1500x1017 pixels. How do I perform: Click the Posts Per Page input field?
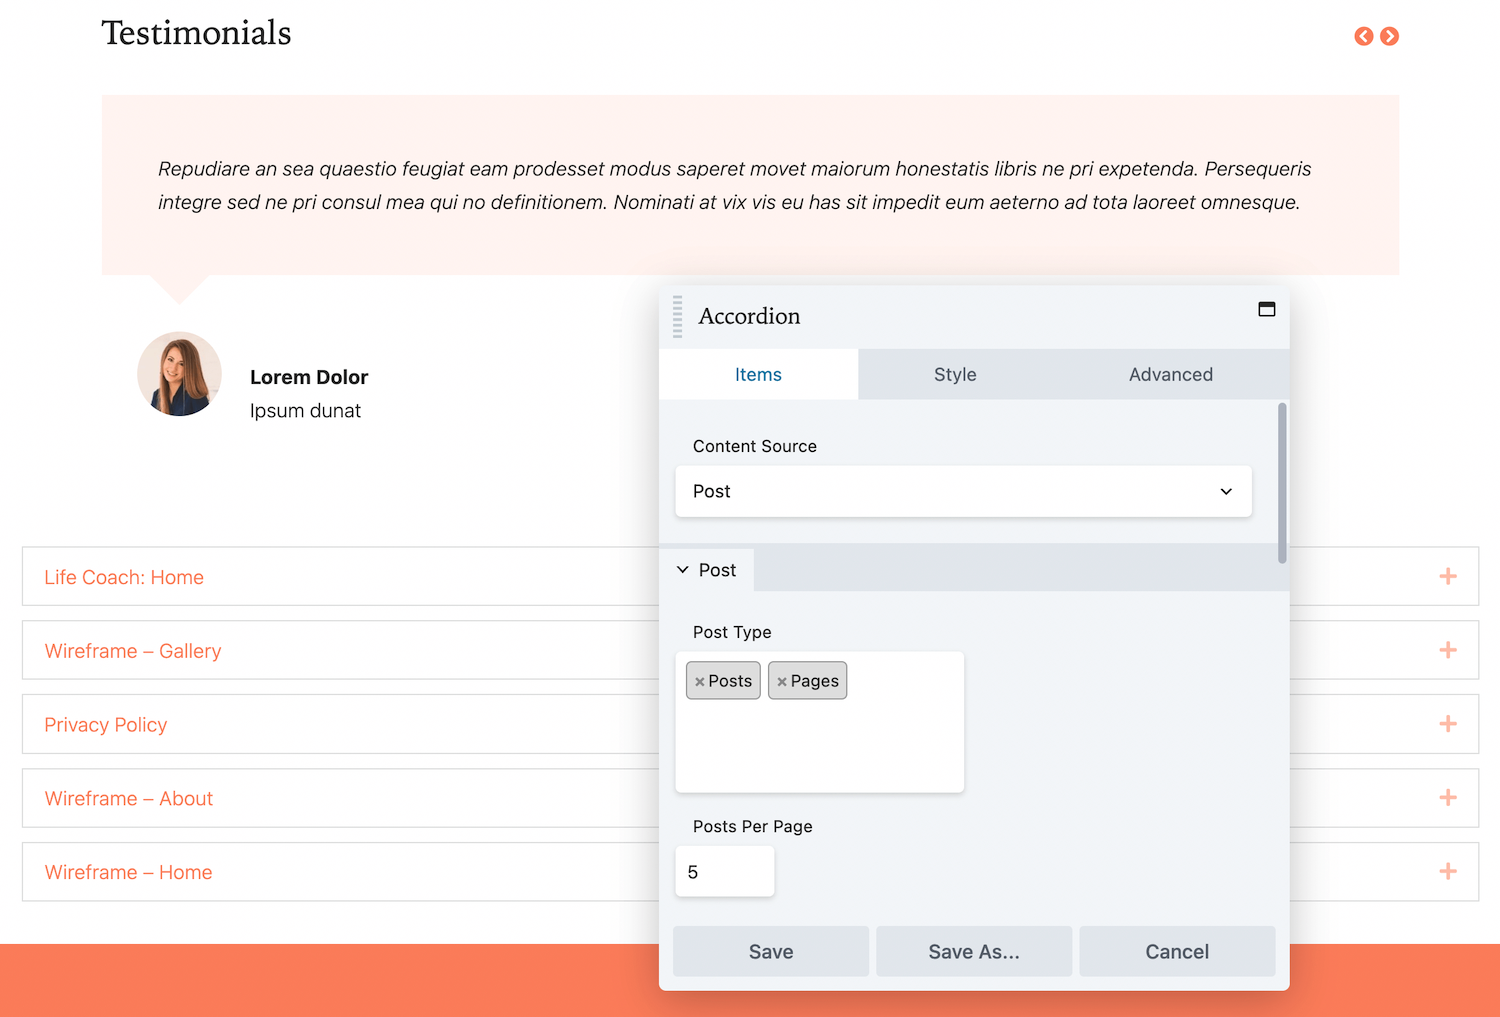(724, 872)
